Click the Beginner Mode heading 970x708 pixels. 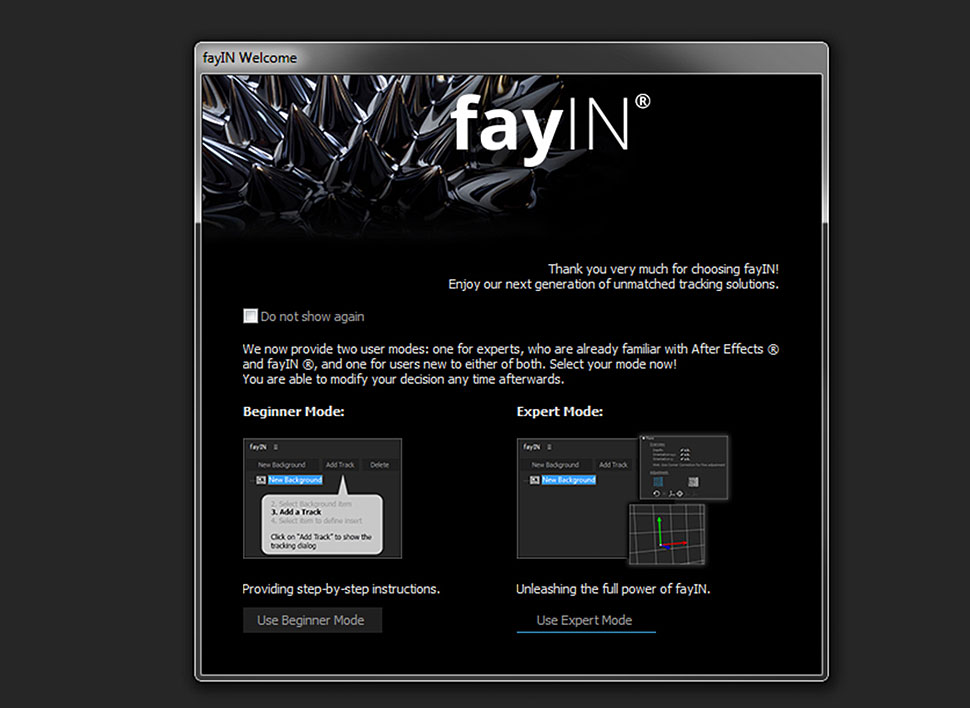294,412
